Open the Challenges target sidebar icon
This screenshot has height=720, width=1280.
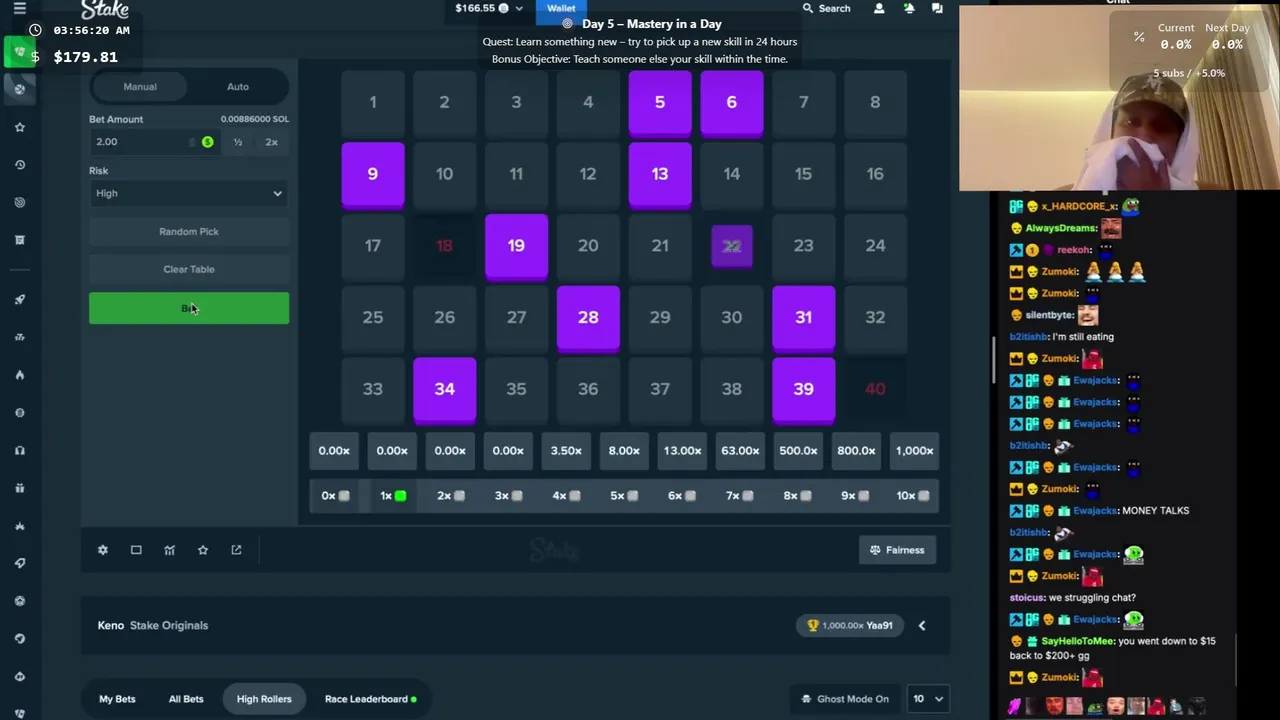click(19, 202)
